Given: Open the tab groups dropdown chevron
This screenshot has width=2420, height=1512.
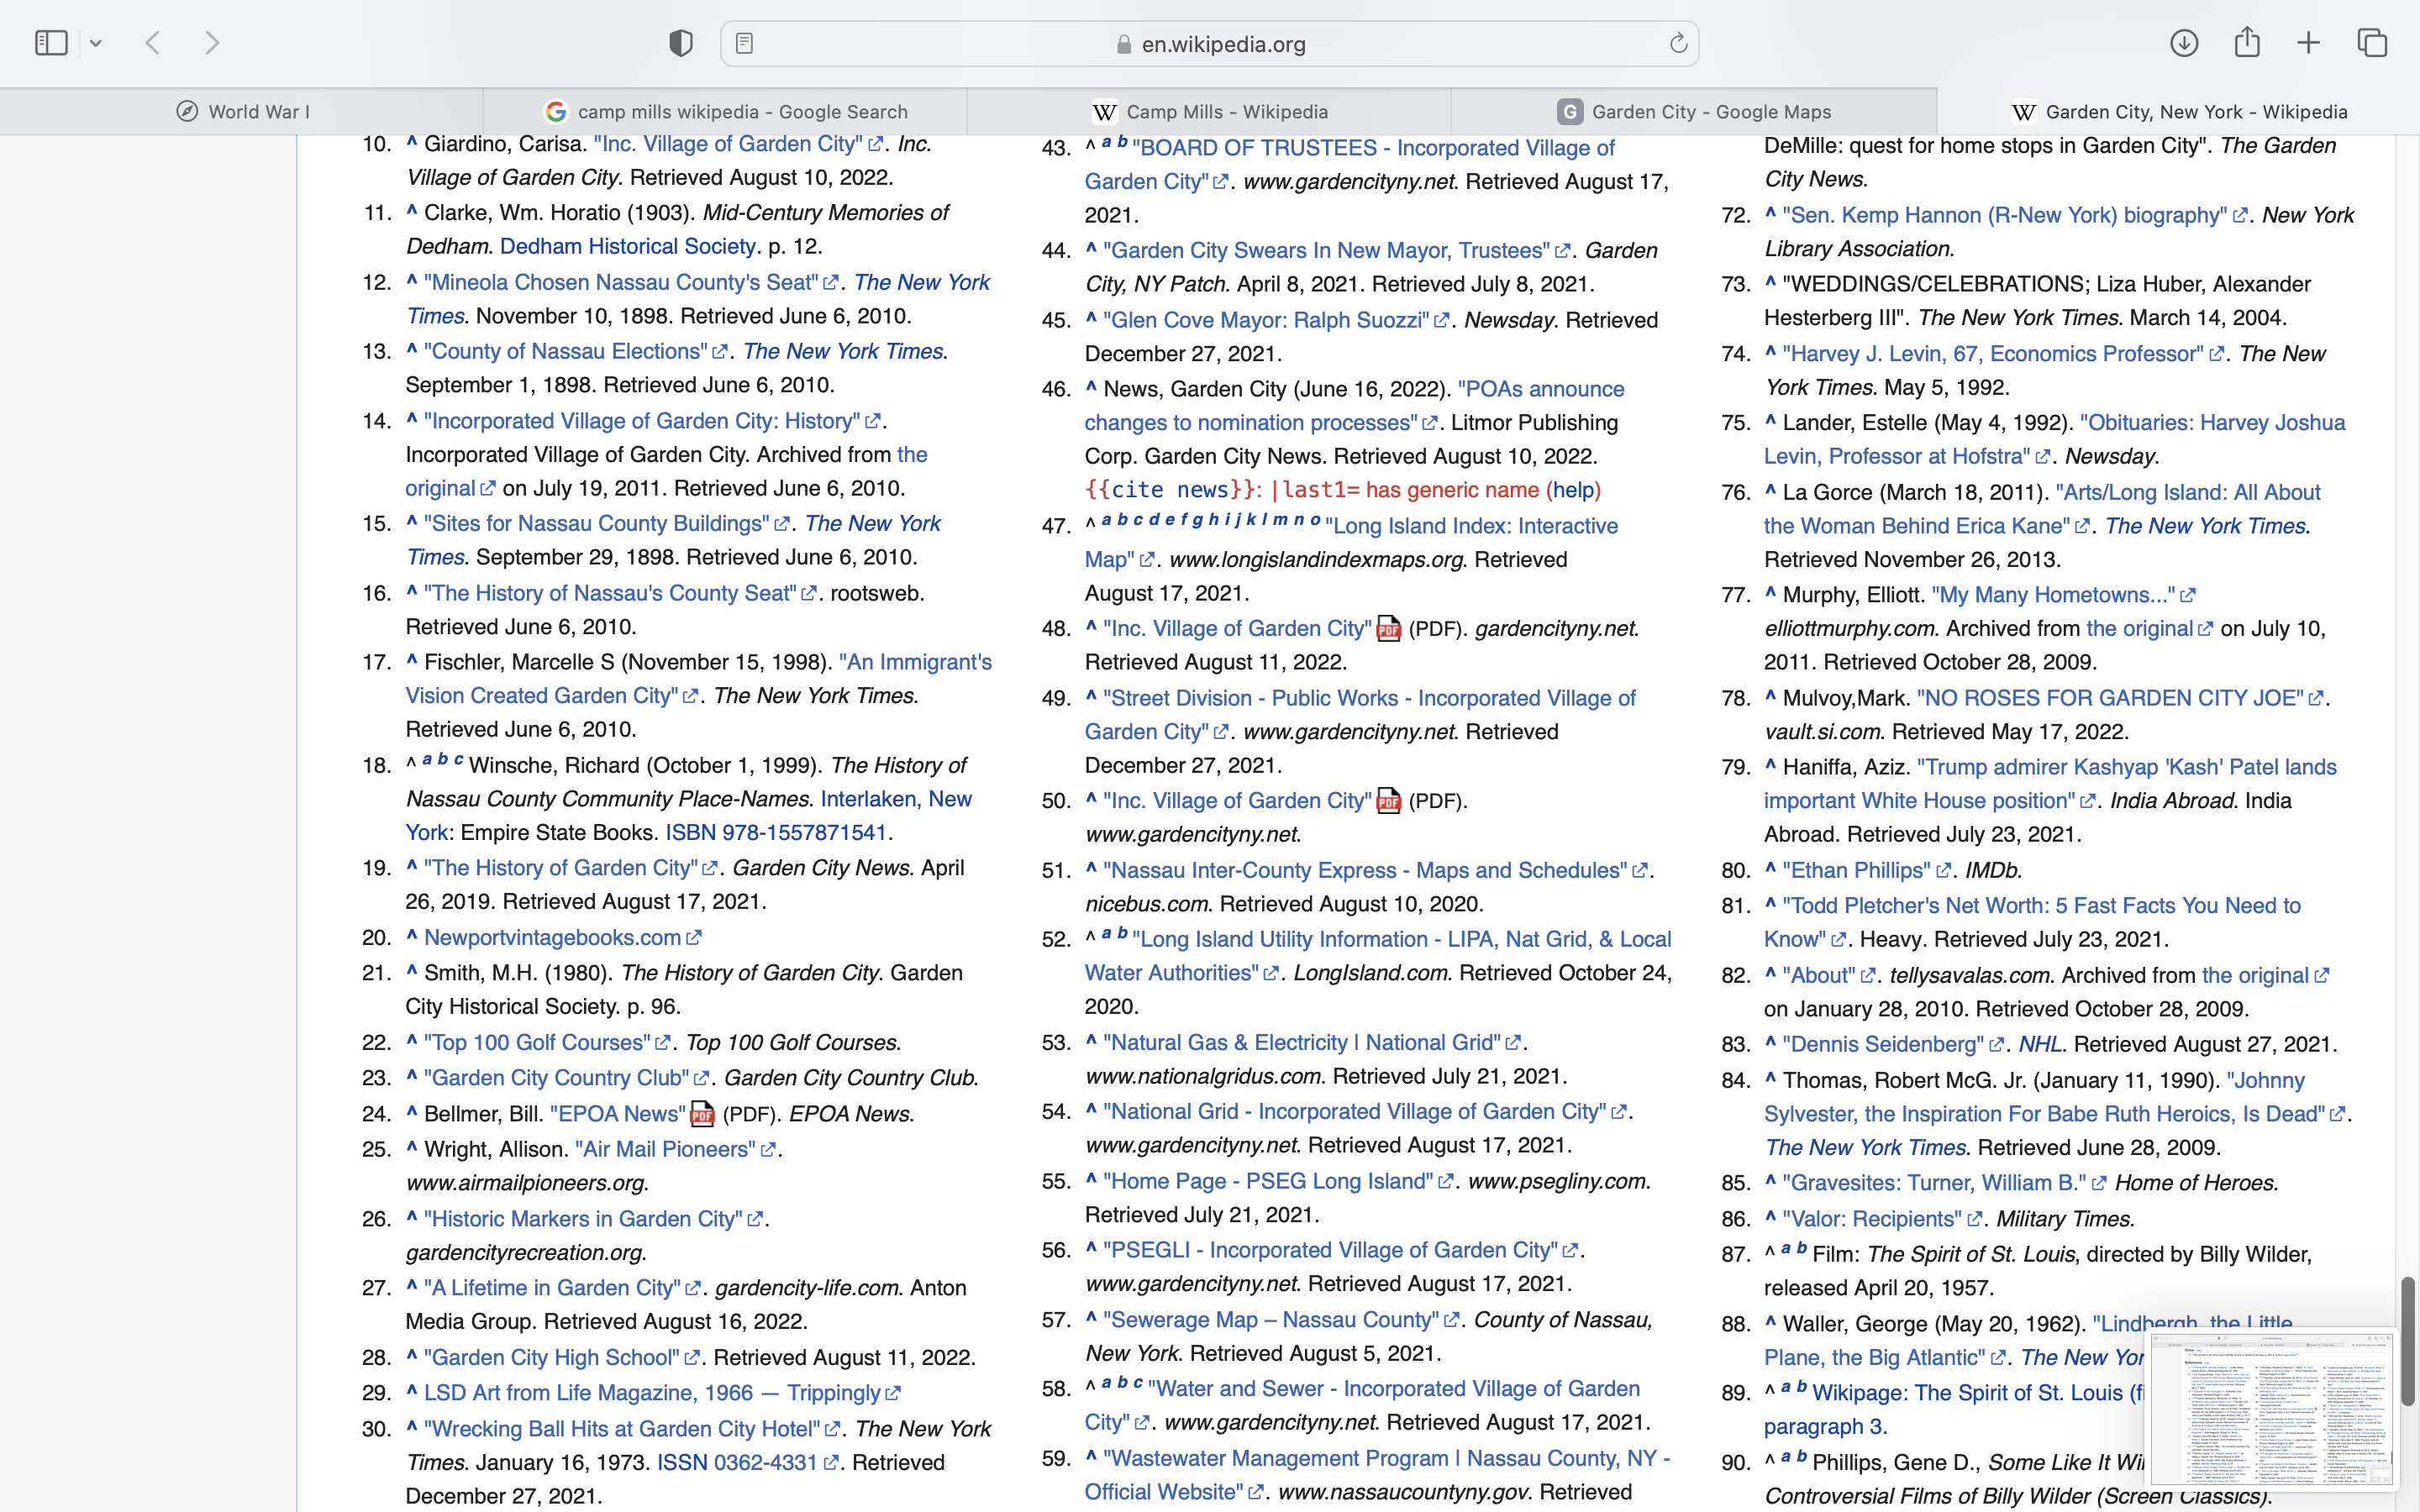Looking at the screenshot, I should [96, 43].
